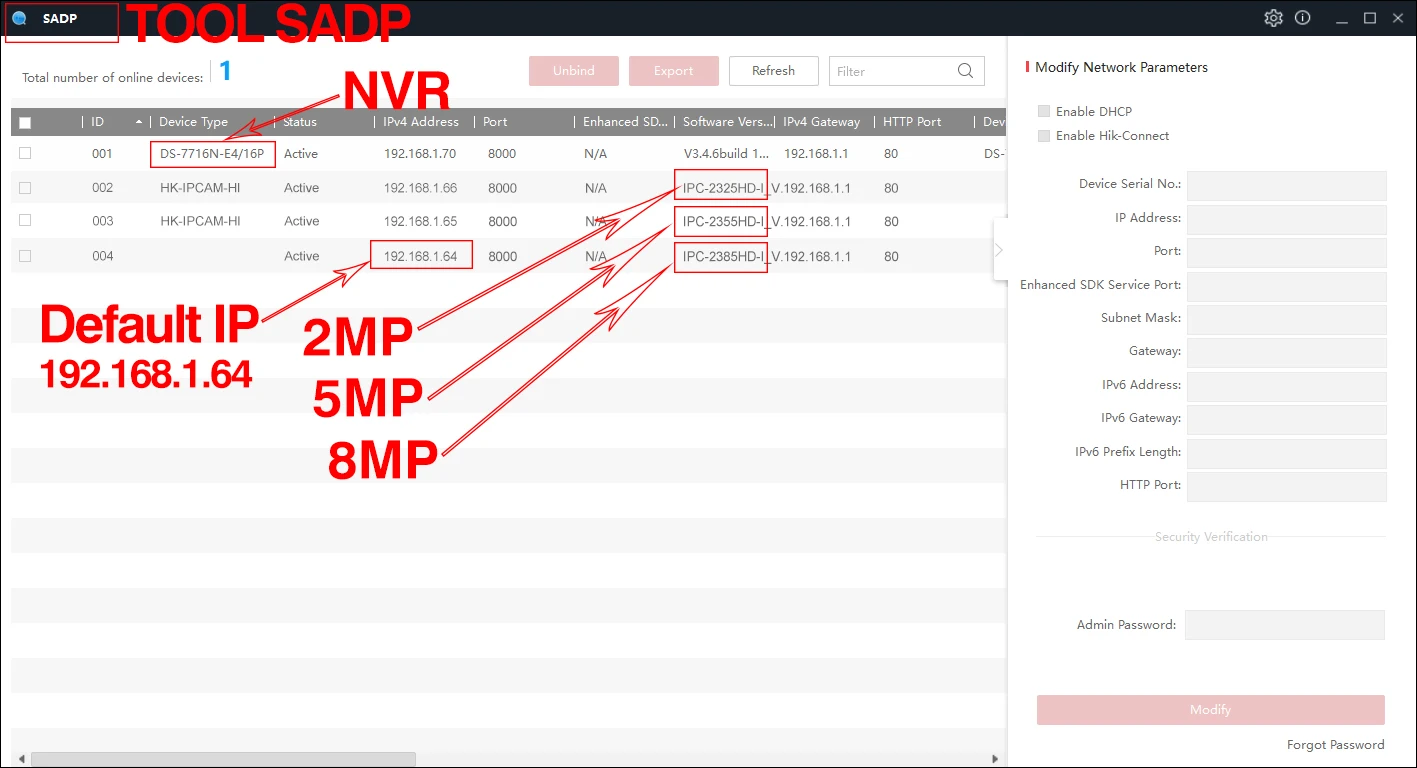Refresh the online device list
This screenshot has width=1417, height=768.
pos(774,71)
